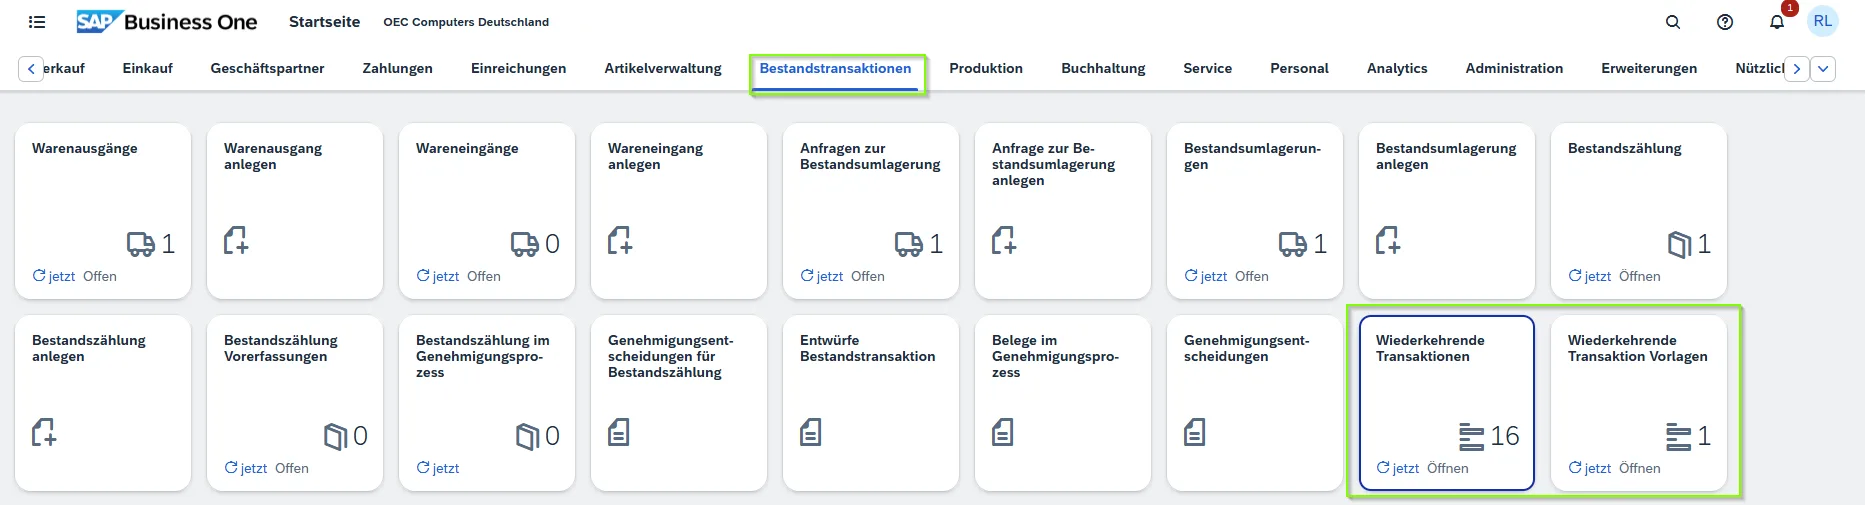Open the hamburger main menu icon
Screen dimensions: 1865x505
point(37,22)
